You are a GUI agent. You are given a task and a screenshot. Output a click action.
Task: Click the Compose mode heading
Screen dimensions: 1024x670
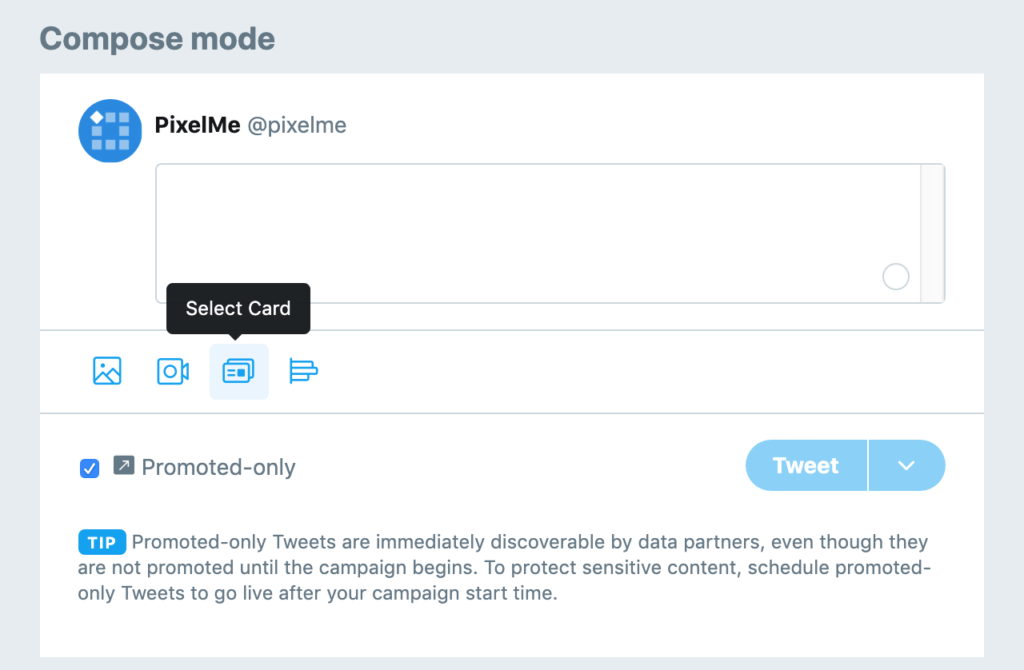pyautogui.click(x=157, y=39)
